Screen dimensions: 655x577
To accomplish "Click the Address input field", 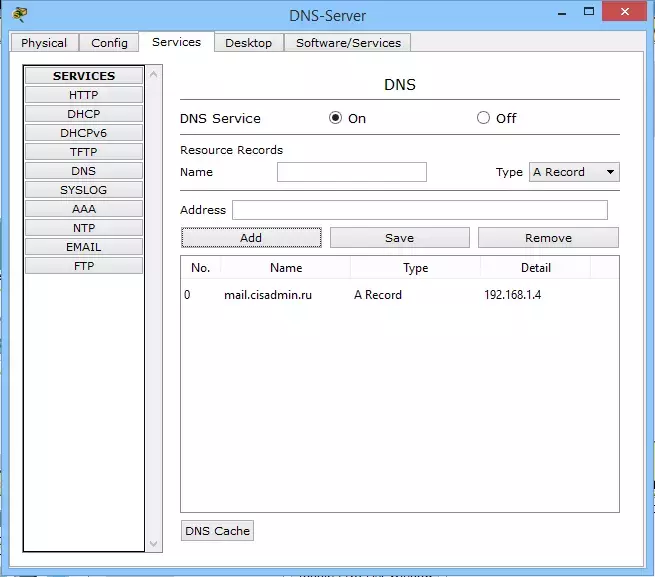I will [x=420, y=210].
